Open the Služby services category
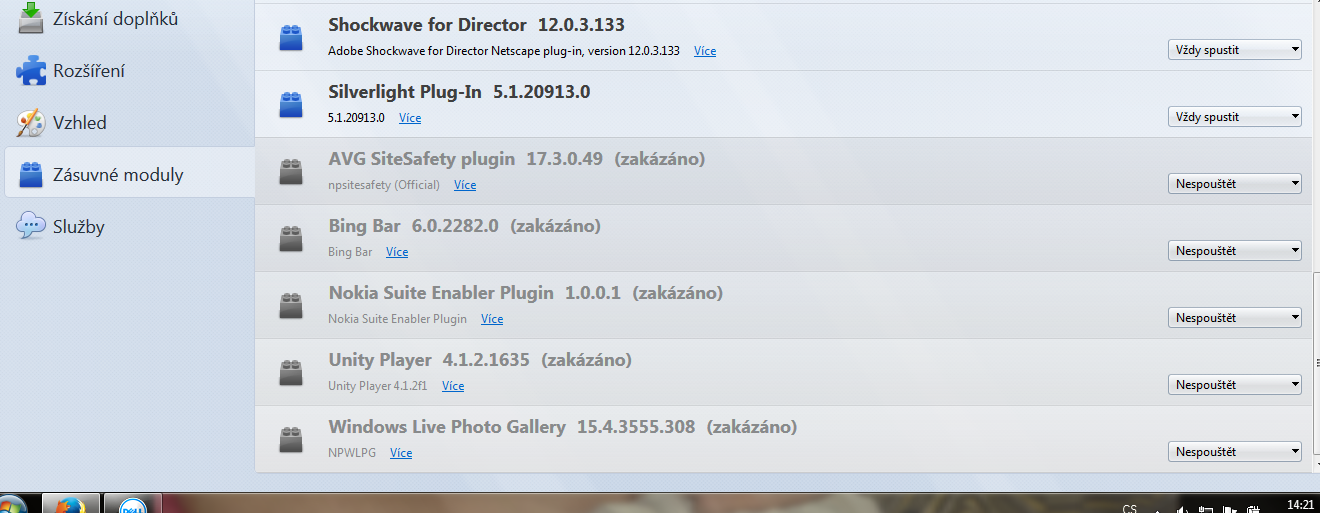 click(78, 227)
